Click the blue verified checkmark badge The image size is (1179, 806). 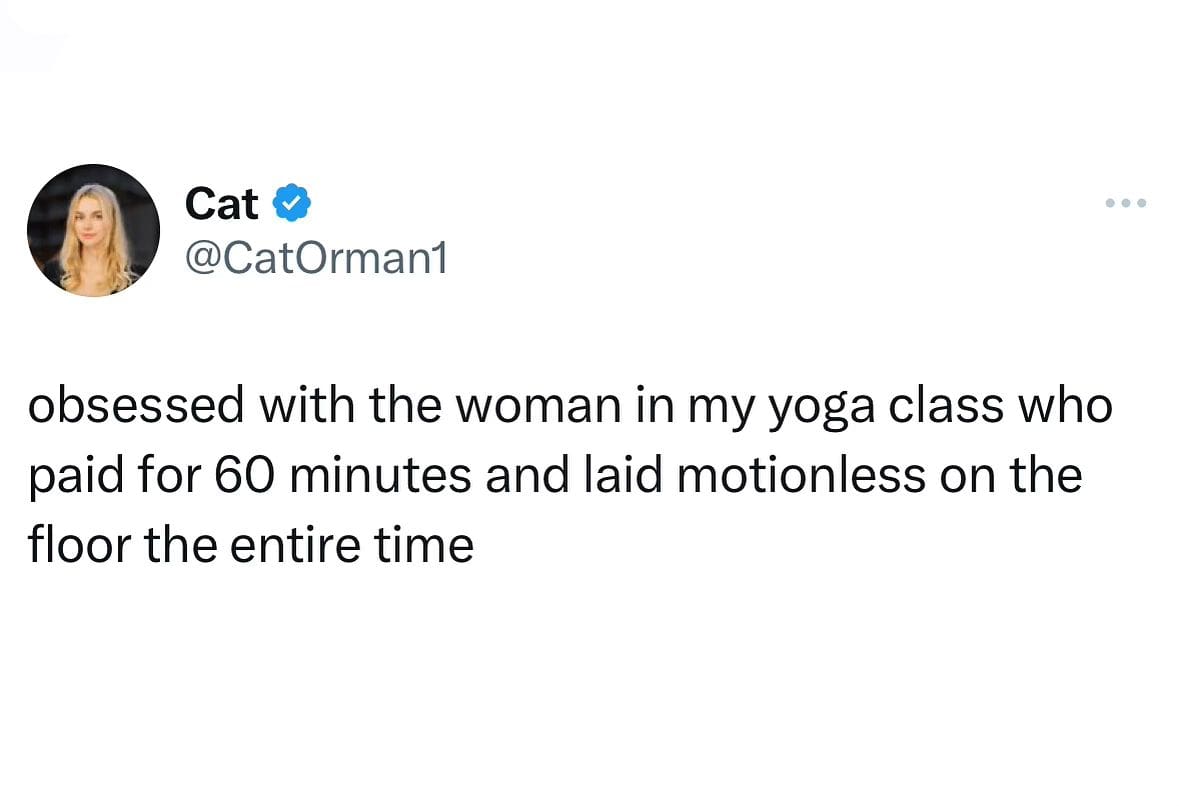[292, 204]
